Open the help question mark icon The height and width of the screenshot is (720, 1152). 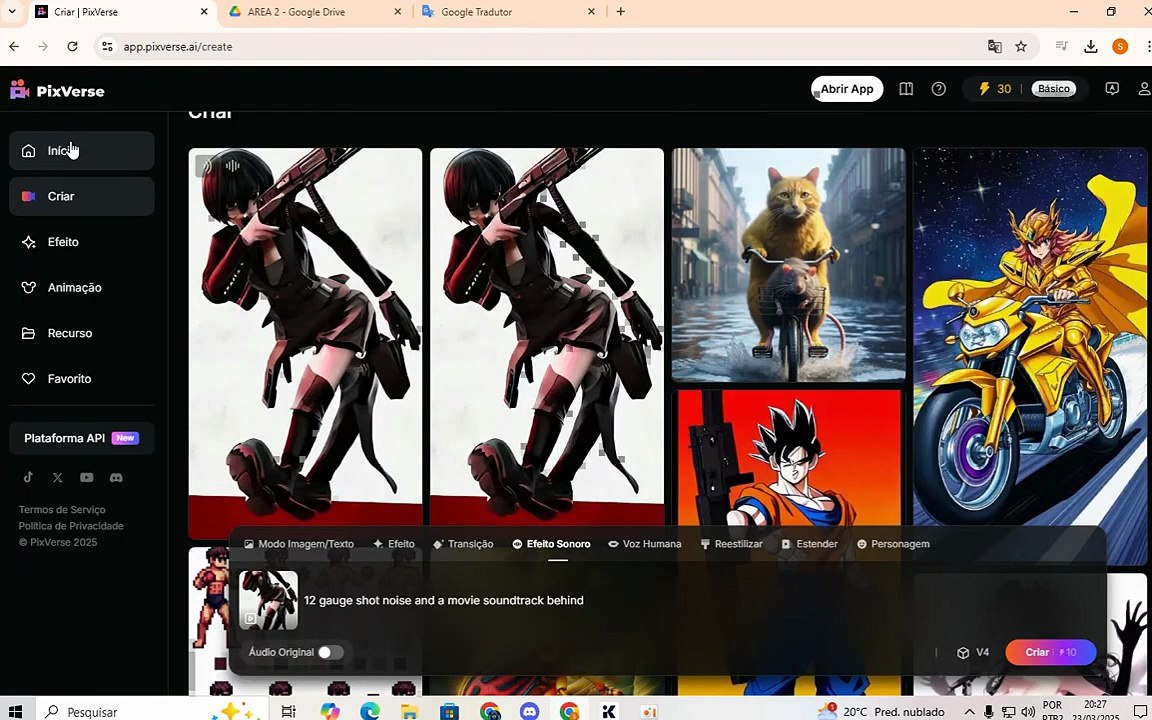[x=938, y=89]
